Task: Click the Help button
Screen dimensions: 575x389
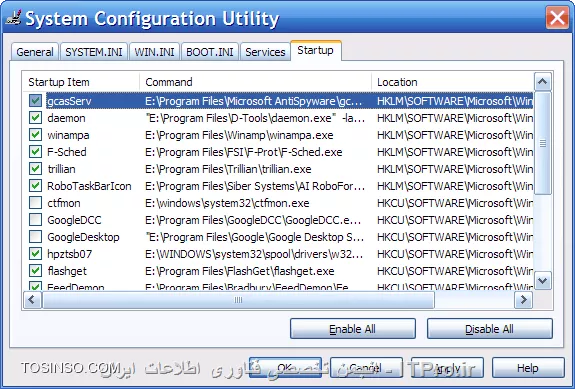Action: (x=528, y=368)
